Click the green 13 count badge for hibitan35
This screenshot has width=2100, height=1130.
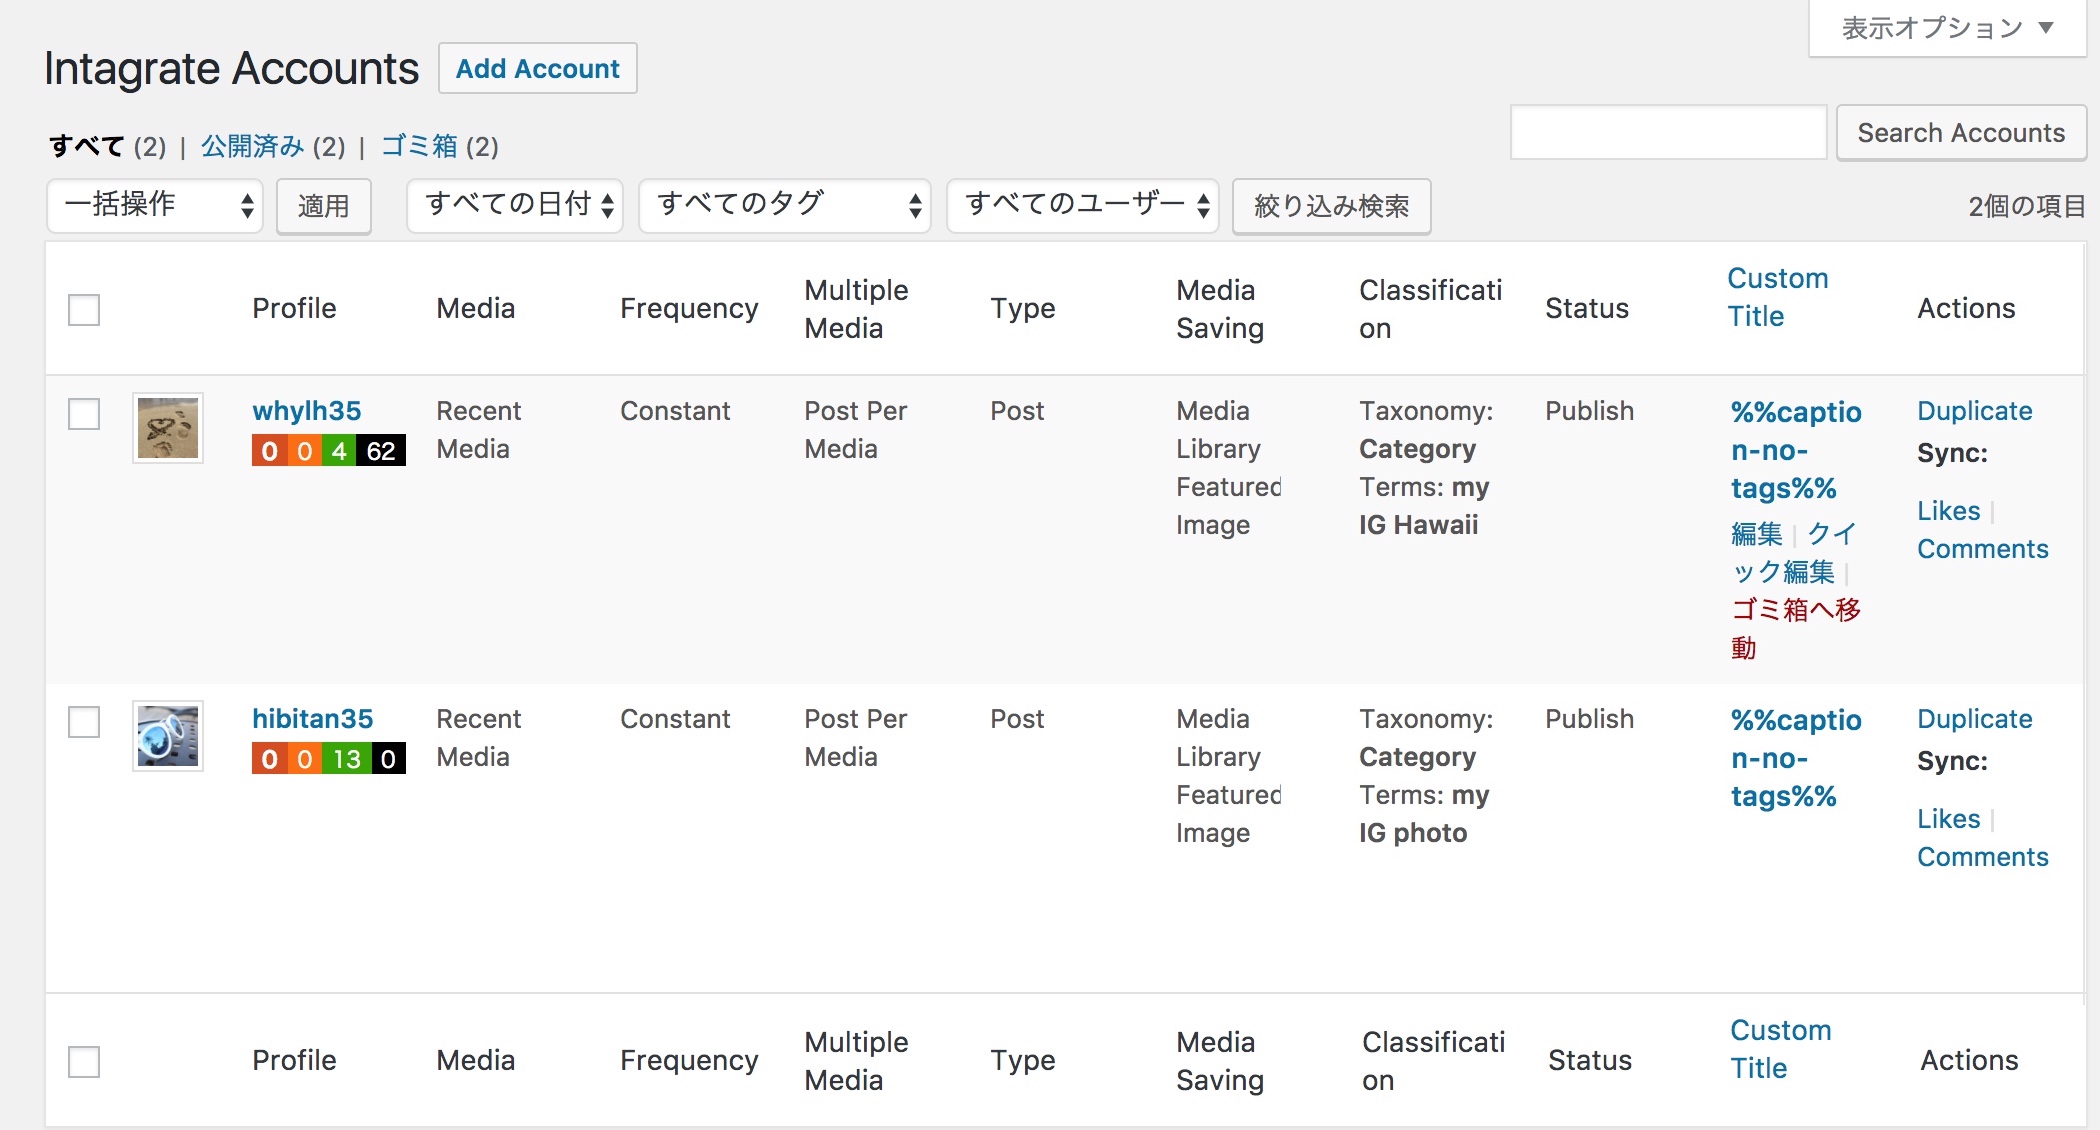point(346,759)
